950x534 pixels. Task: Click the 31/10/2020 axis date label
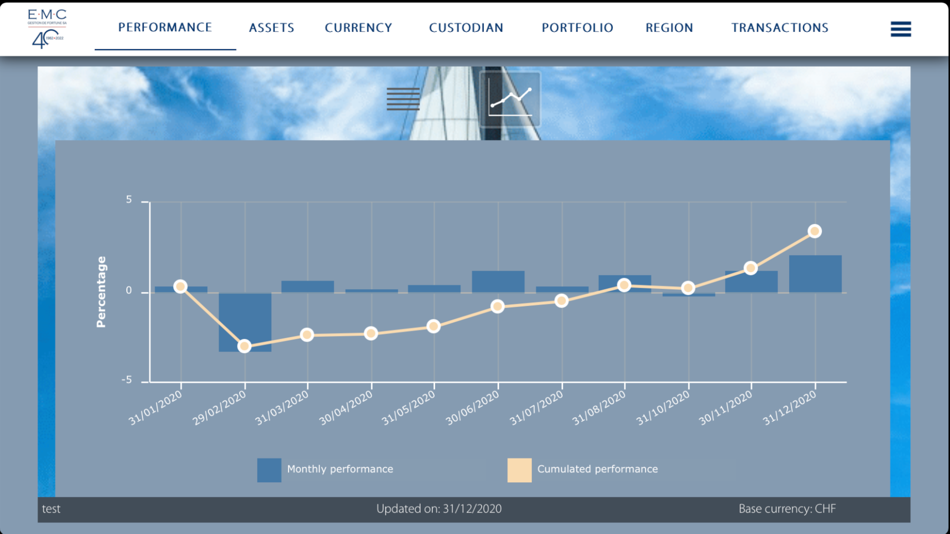coord(663,407)
